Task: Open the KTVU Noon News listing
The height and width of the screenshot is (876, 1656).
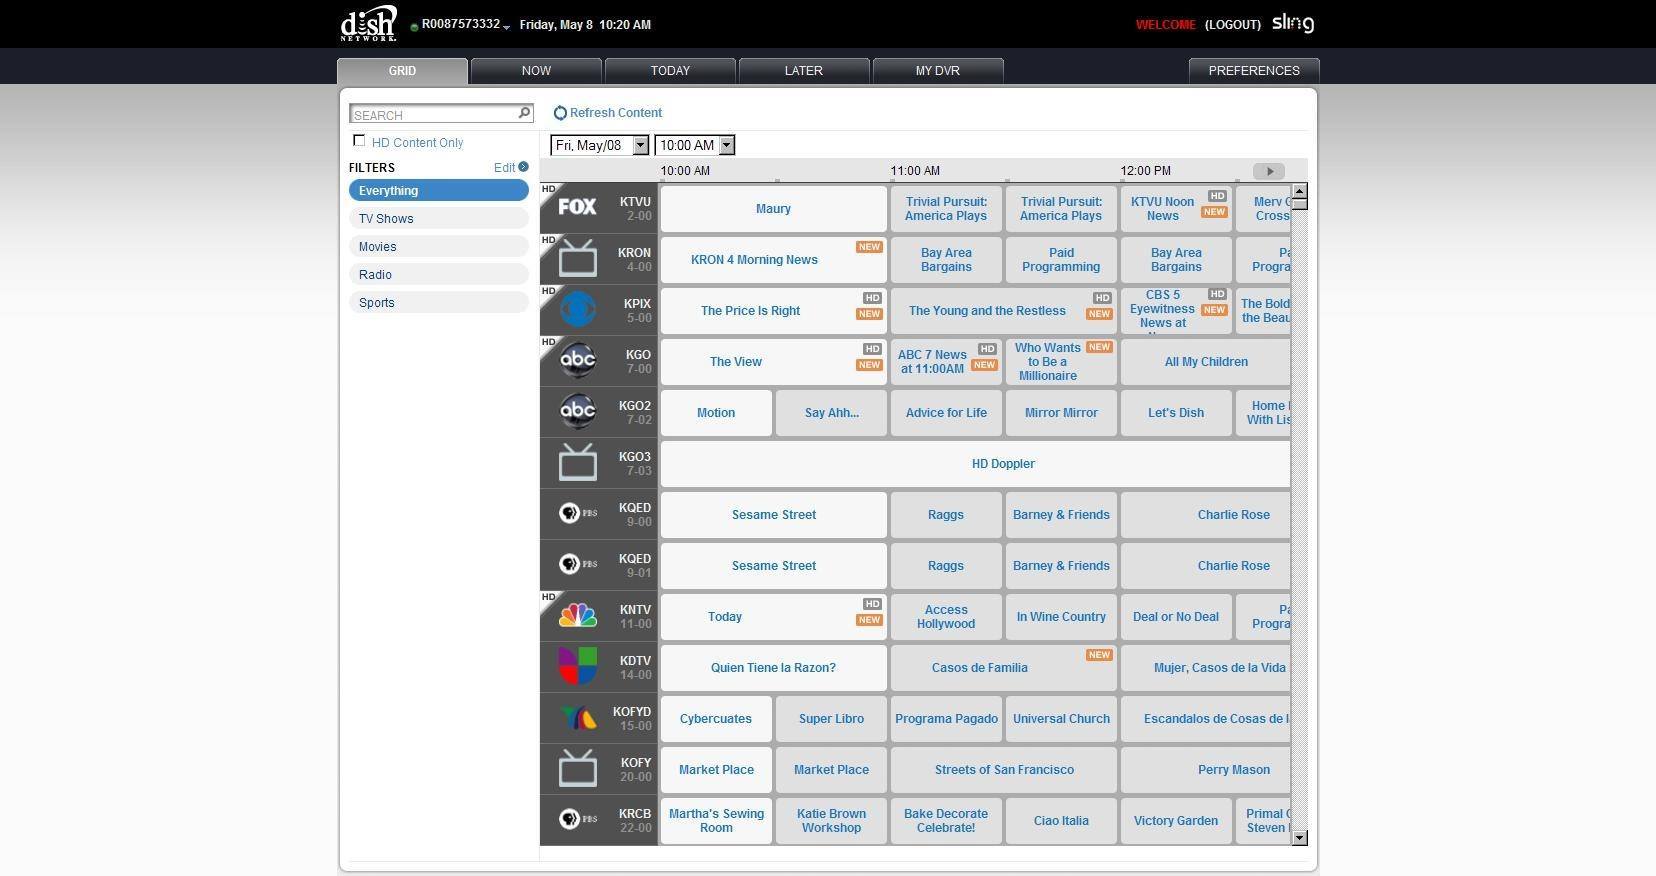Action: coord(1176,209)
